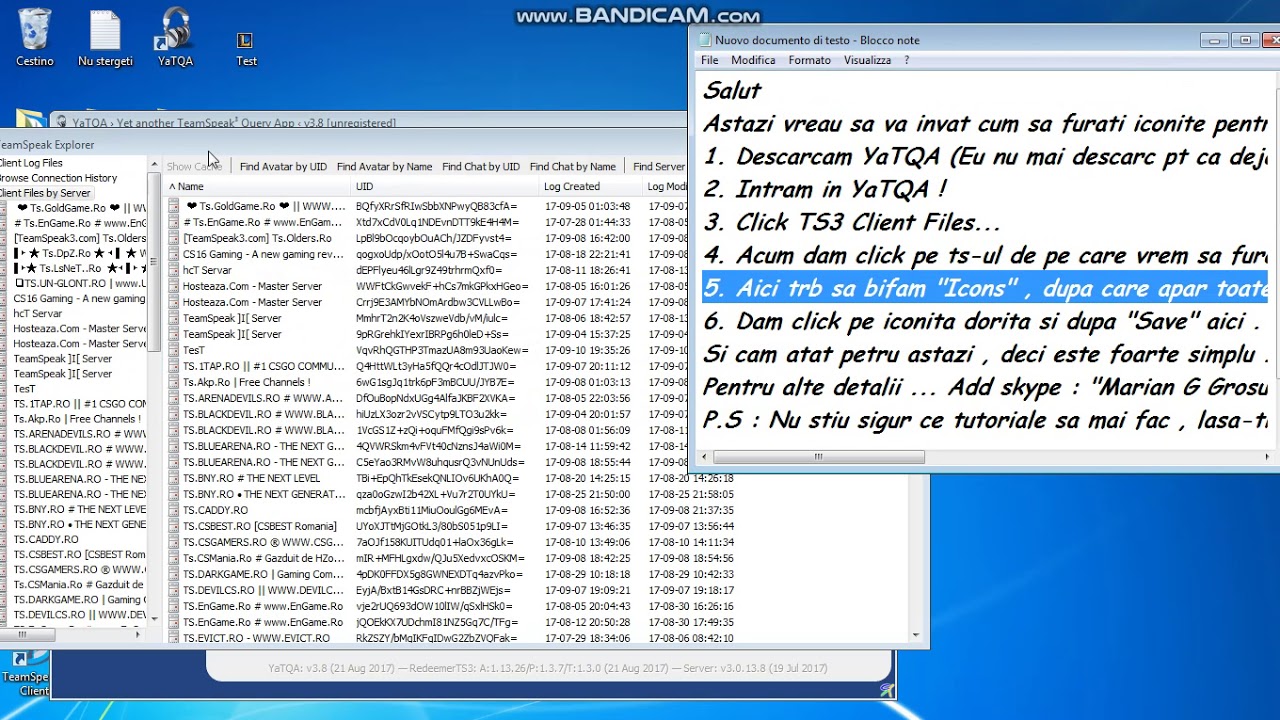Open the Test desktop shortcut
Screen dimensions: 1280x720
246,48
